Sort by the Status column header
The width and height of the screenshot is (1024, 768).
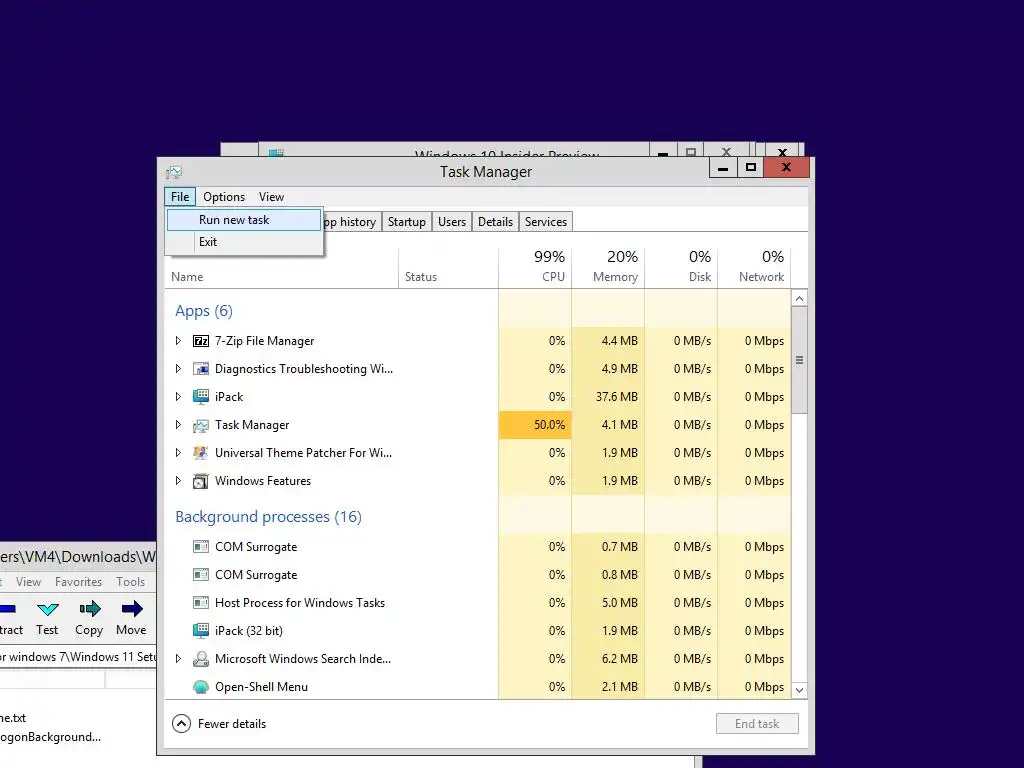point(448,267)
